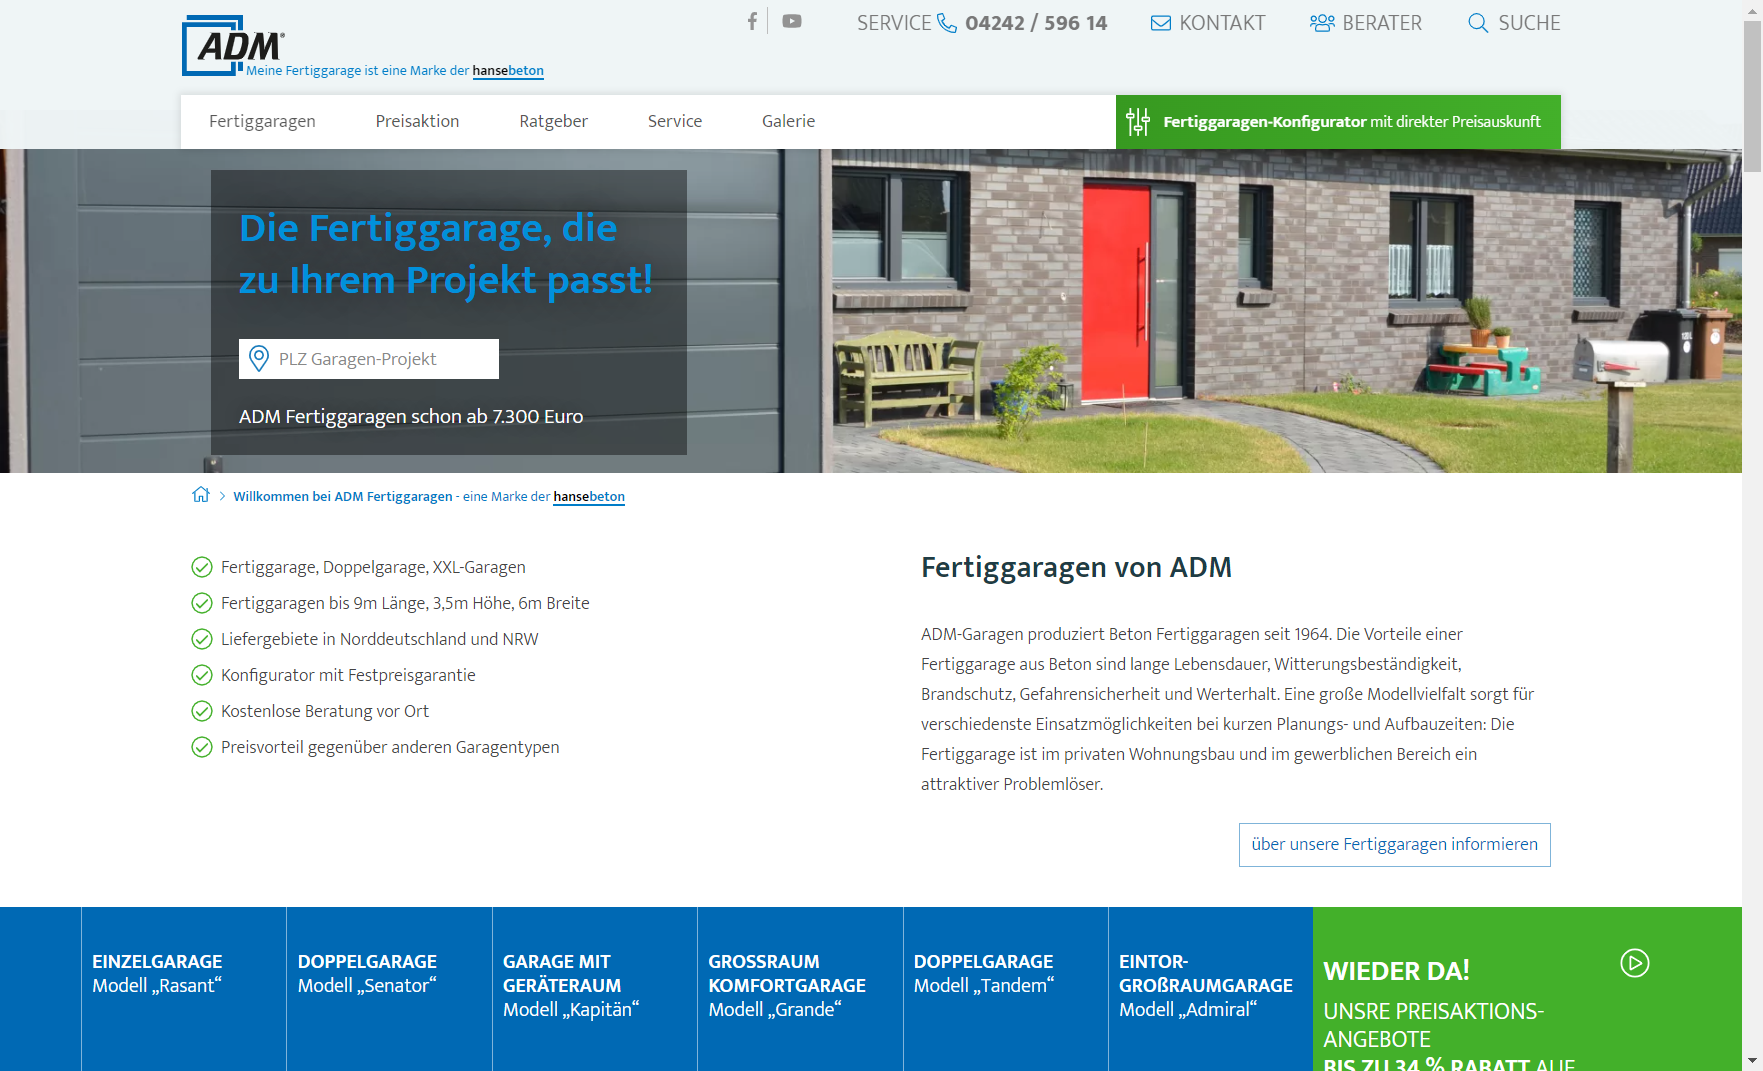Click text 'Kostenlose Beratung vor Ort'
The height and width of the screenshot is (1071, 1763).
(325, 712)
